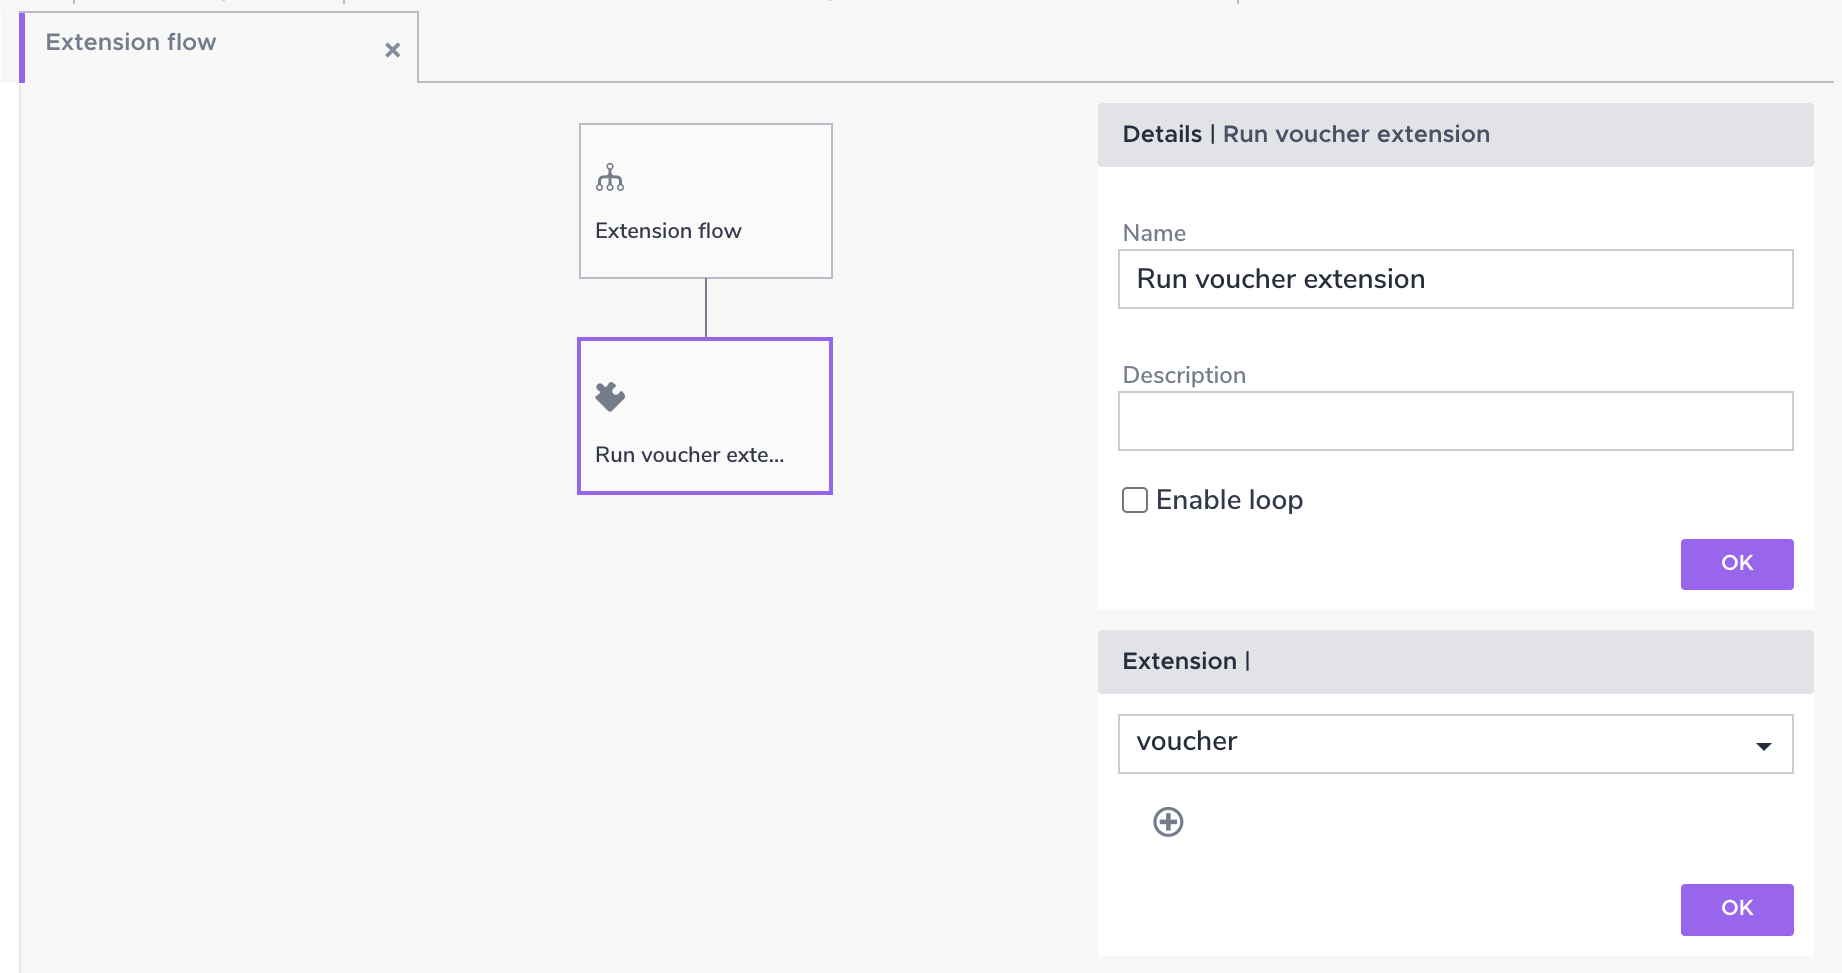Image resolution: width=1842 pixels, height=973 pixels.
Task: Click the plus icon to add another extension
Action: coord(1168,822)
